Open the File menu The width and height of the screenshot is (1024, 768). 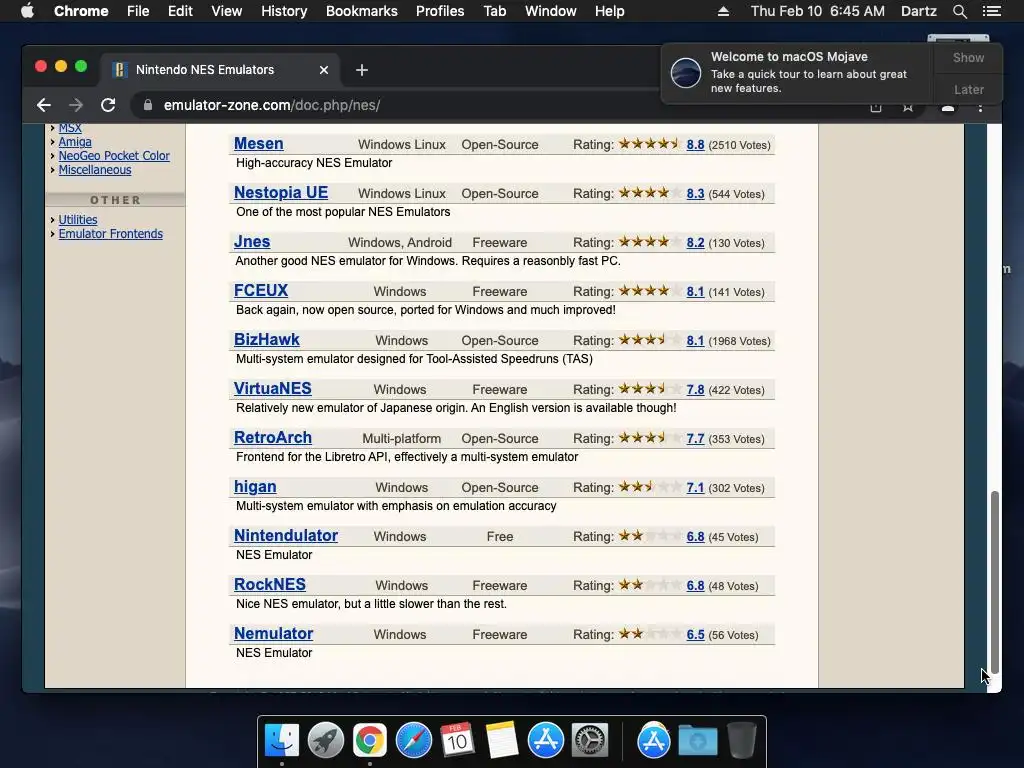(138, 11)
